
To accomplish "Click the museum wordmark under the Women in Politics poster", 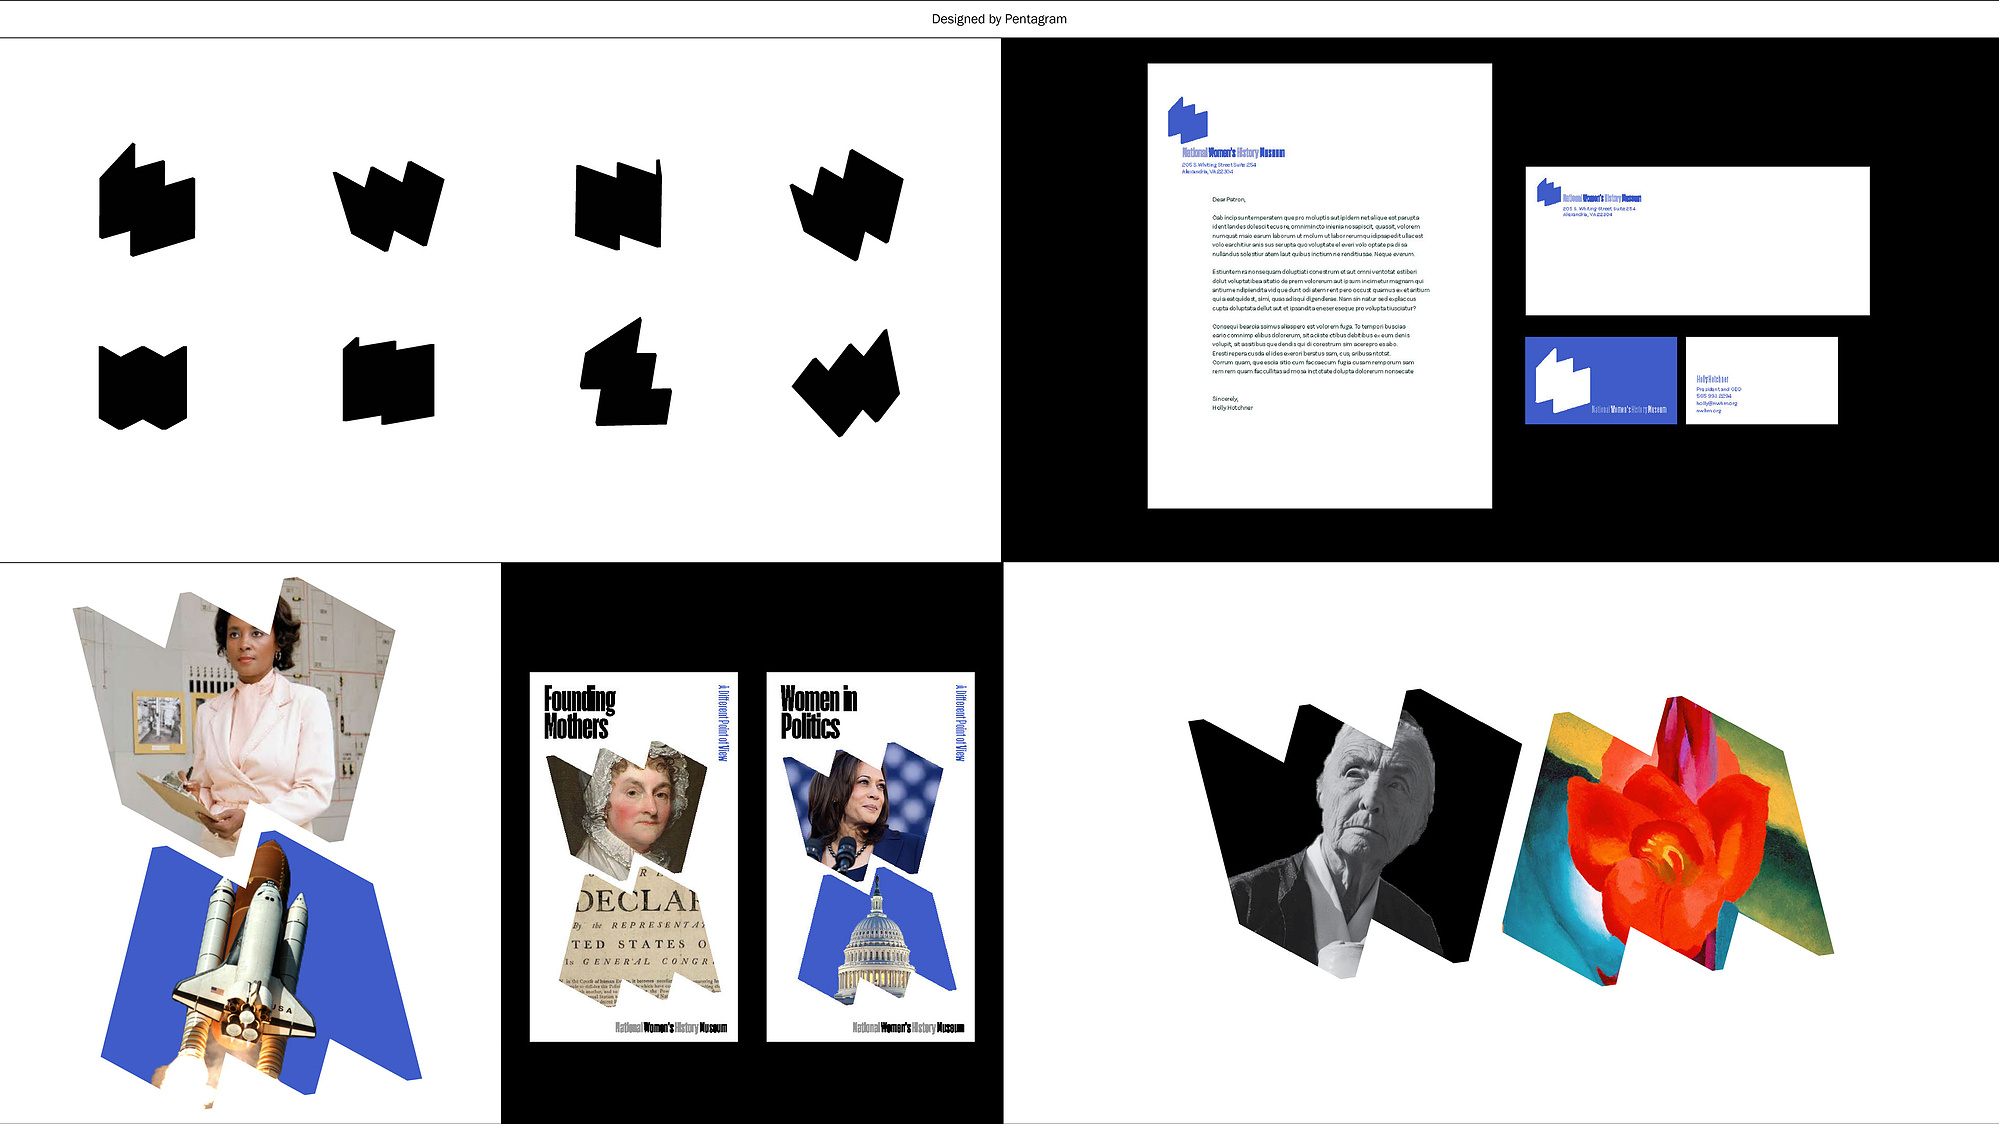I will tap(908, 1028).
